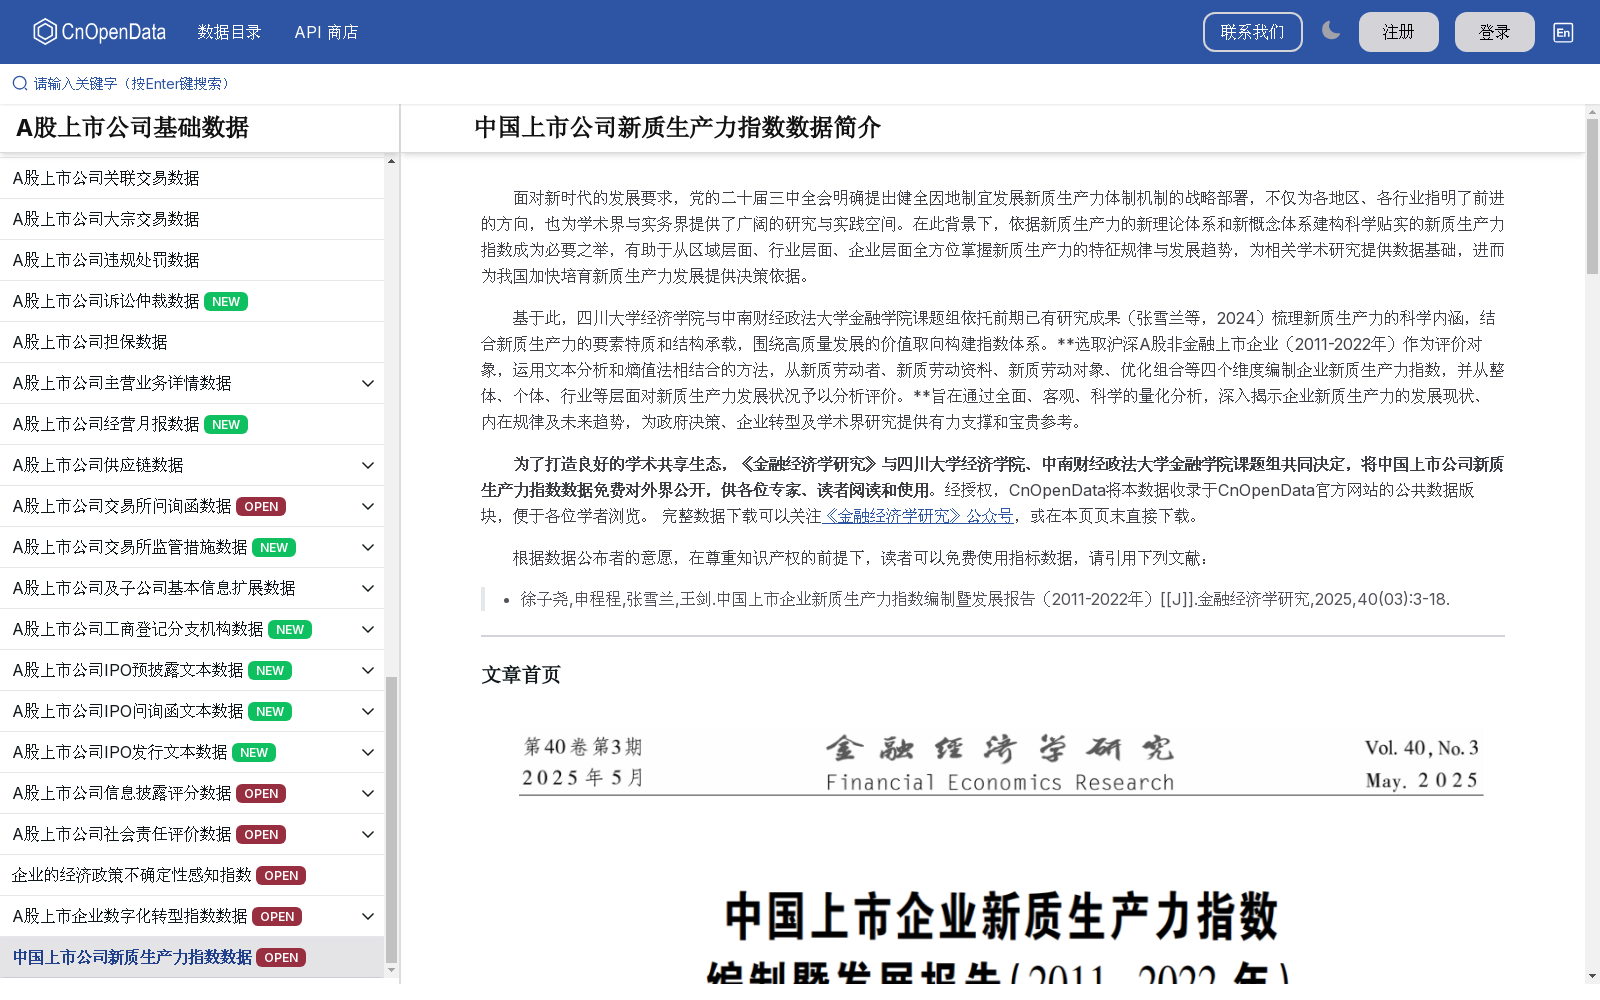This screenshot has width=1600, height=1000.
Task: Click the 注册 button
Action: pos(1398,31)
